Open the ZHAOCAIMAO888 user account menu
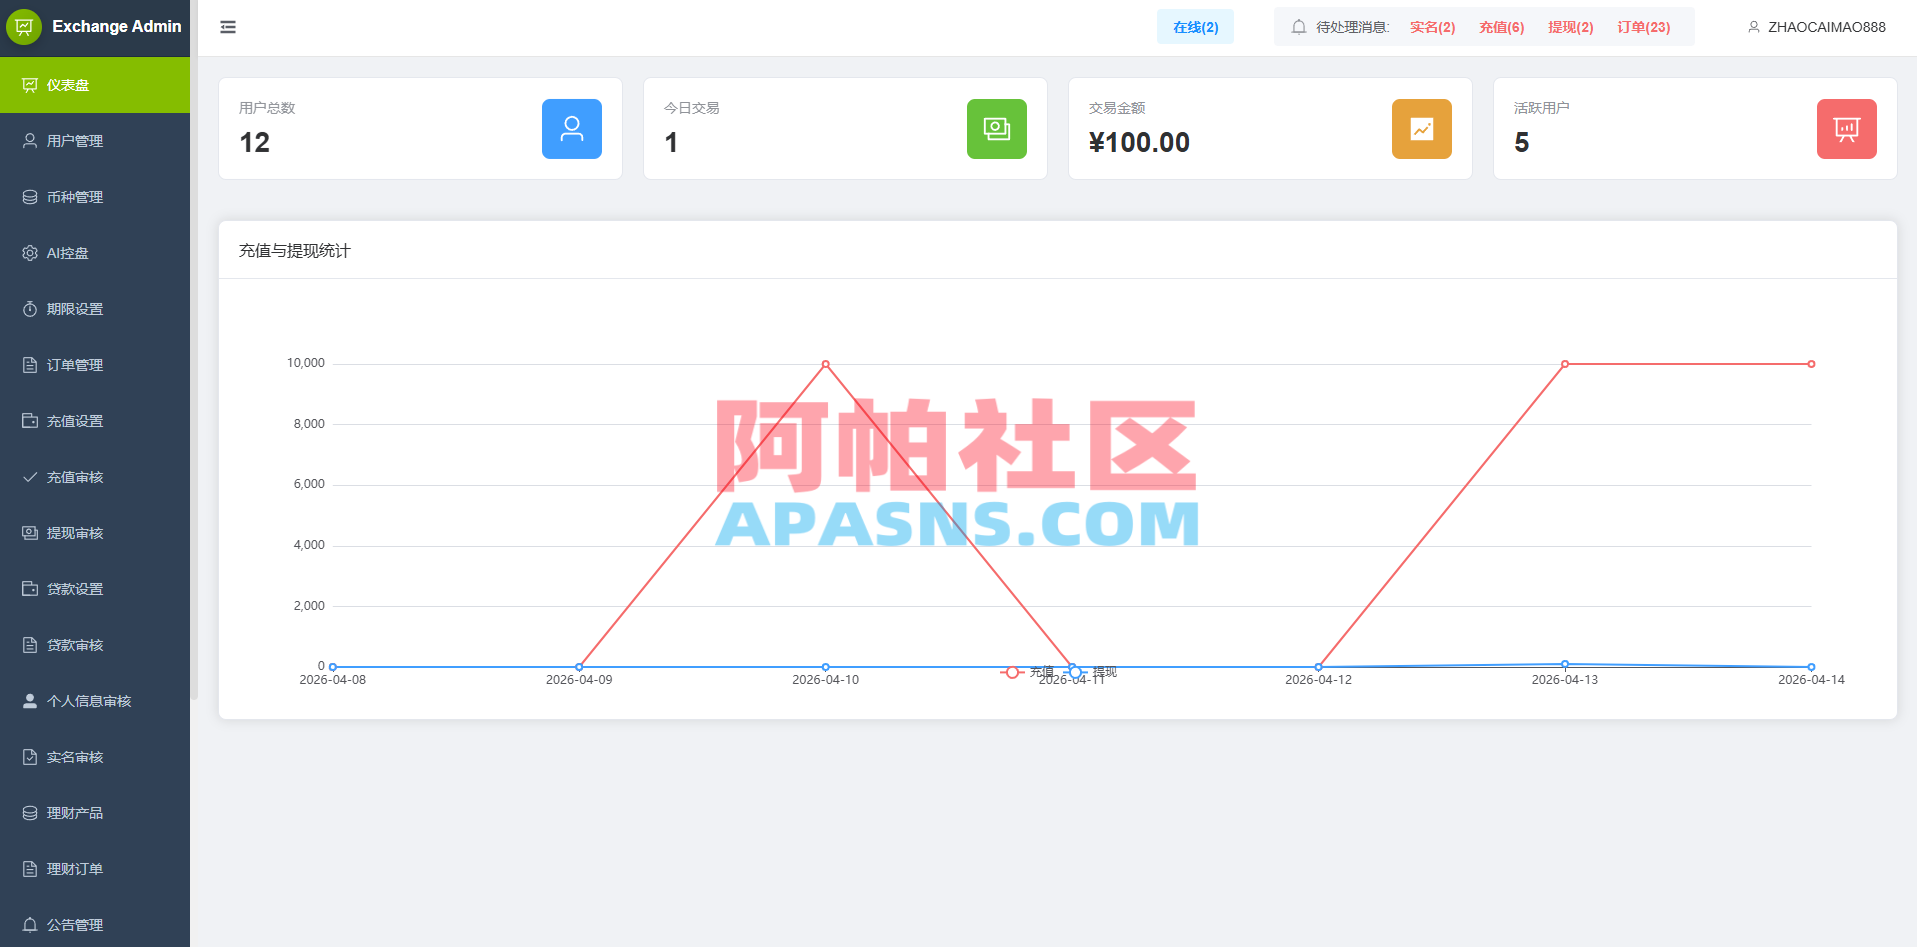1917x947 pixels. click(x=1816, y=27)
